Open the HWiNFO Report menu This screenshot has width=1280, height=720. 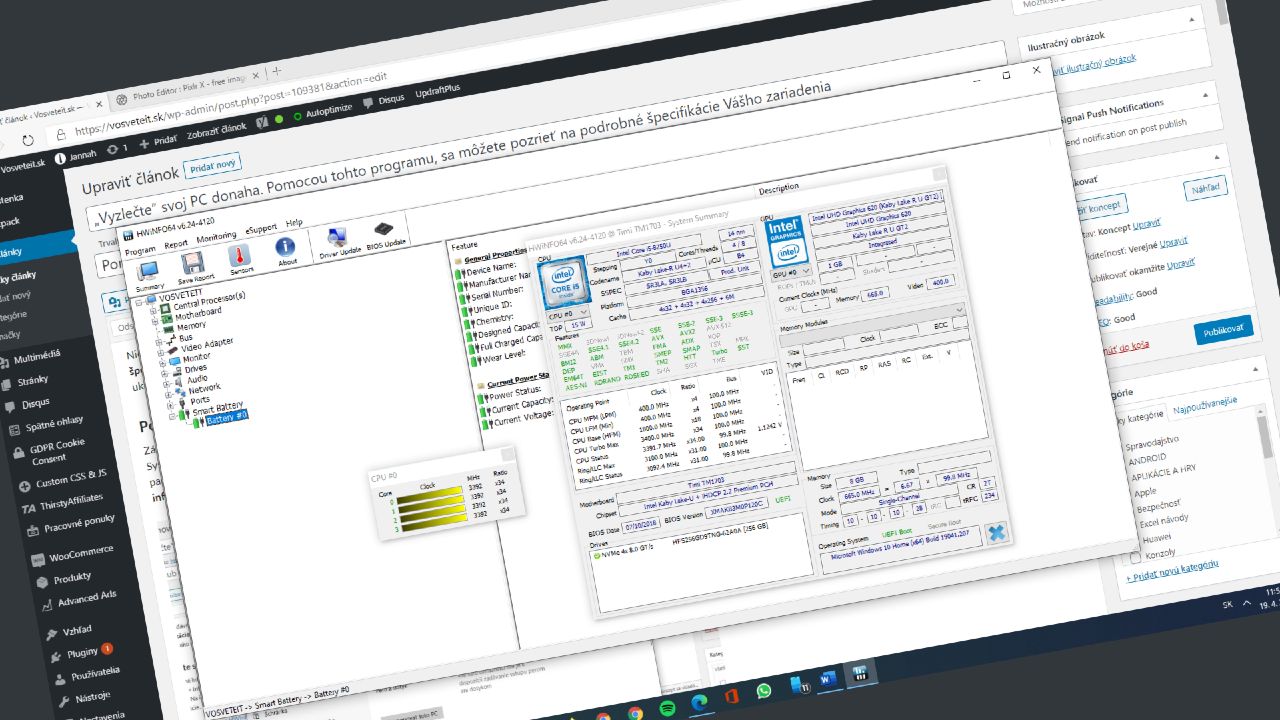pyautogui.click(x=176, y=243)
